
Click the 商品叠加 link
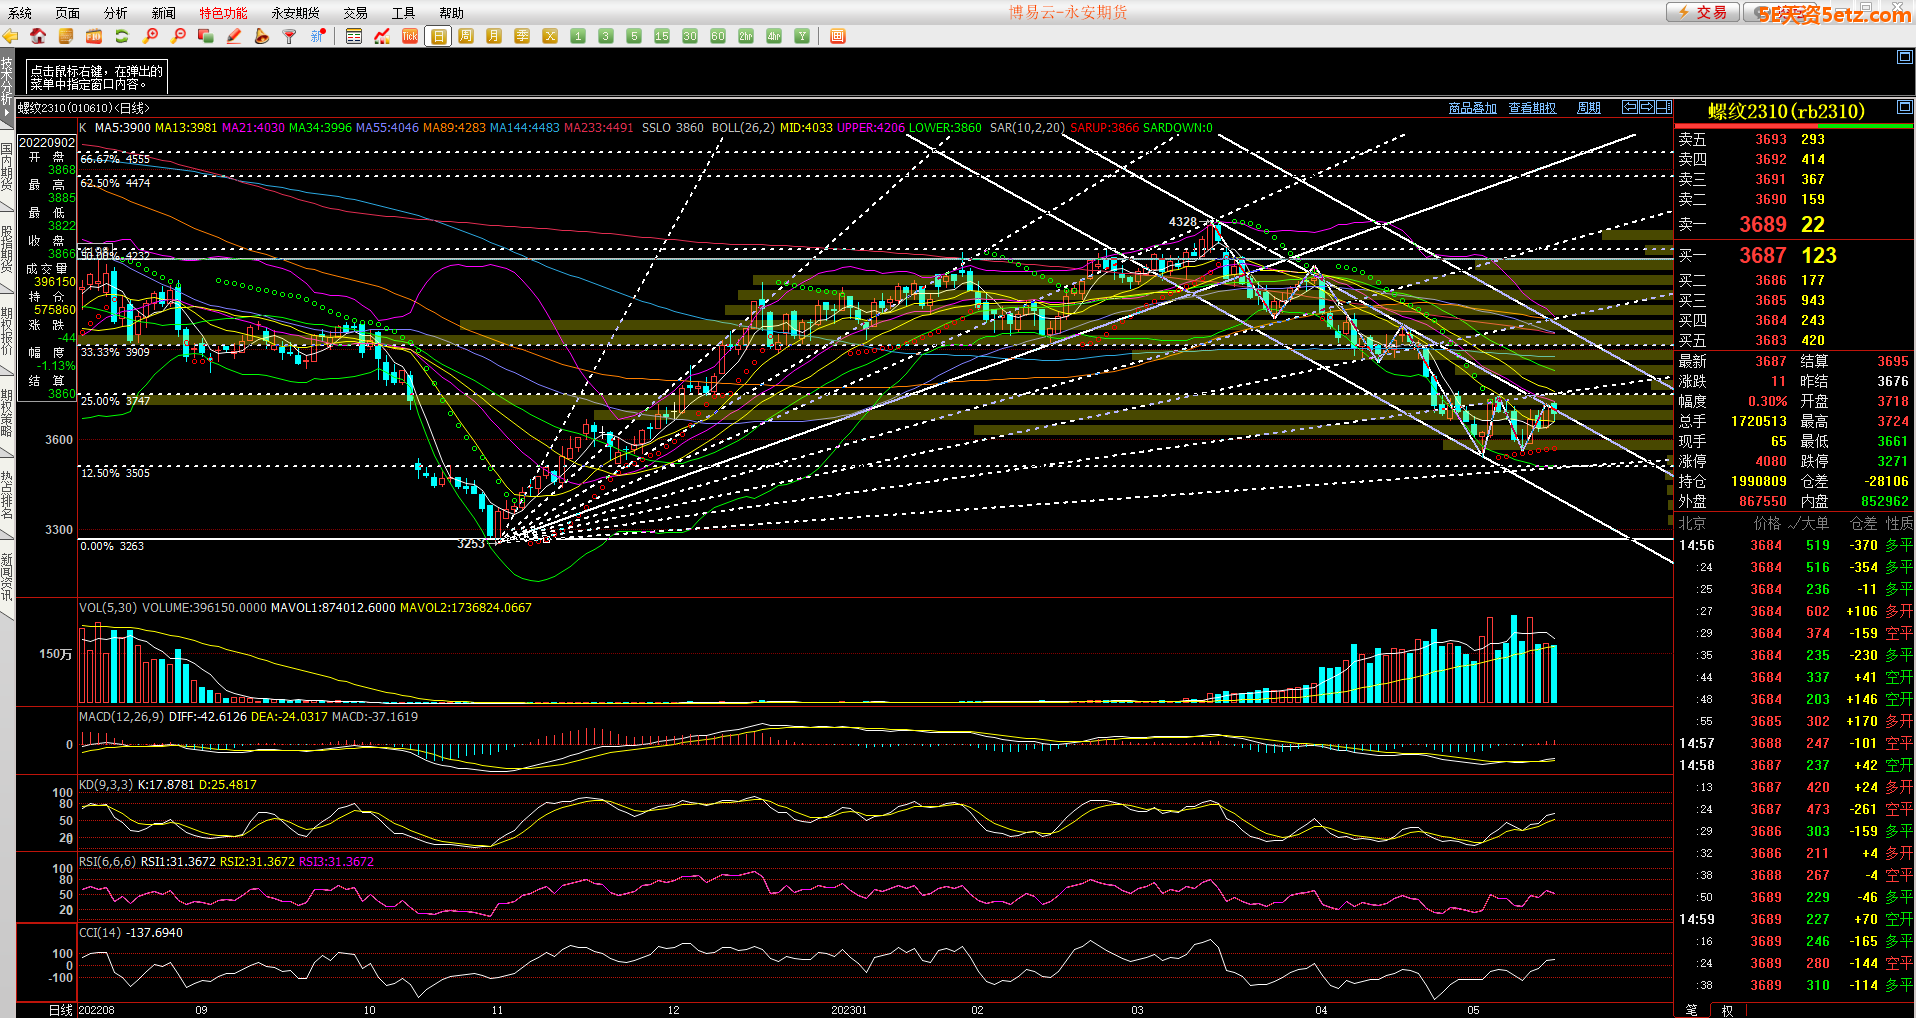pyautogui.click(x=1472, y=108)
